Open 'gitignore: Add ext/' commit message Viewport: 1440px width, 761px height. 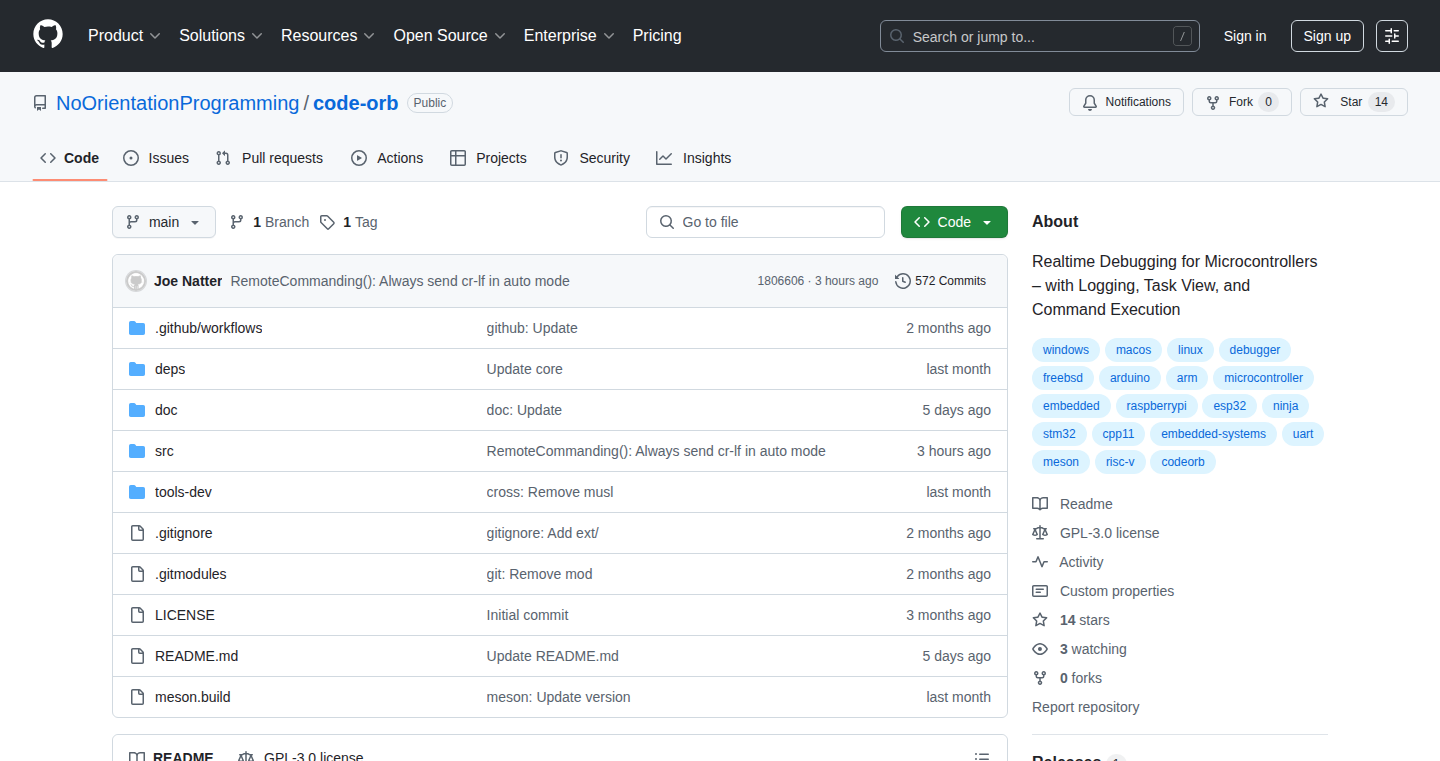pos(543,533)
